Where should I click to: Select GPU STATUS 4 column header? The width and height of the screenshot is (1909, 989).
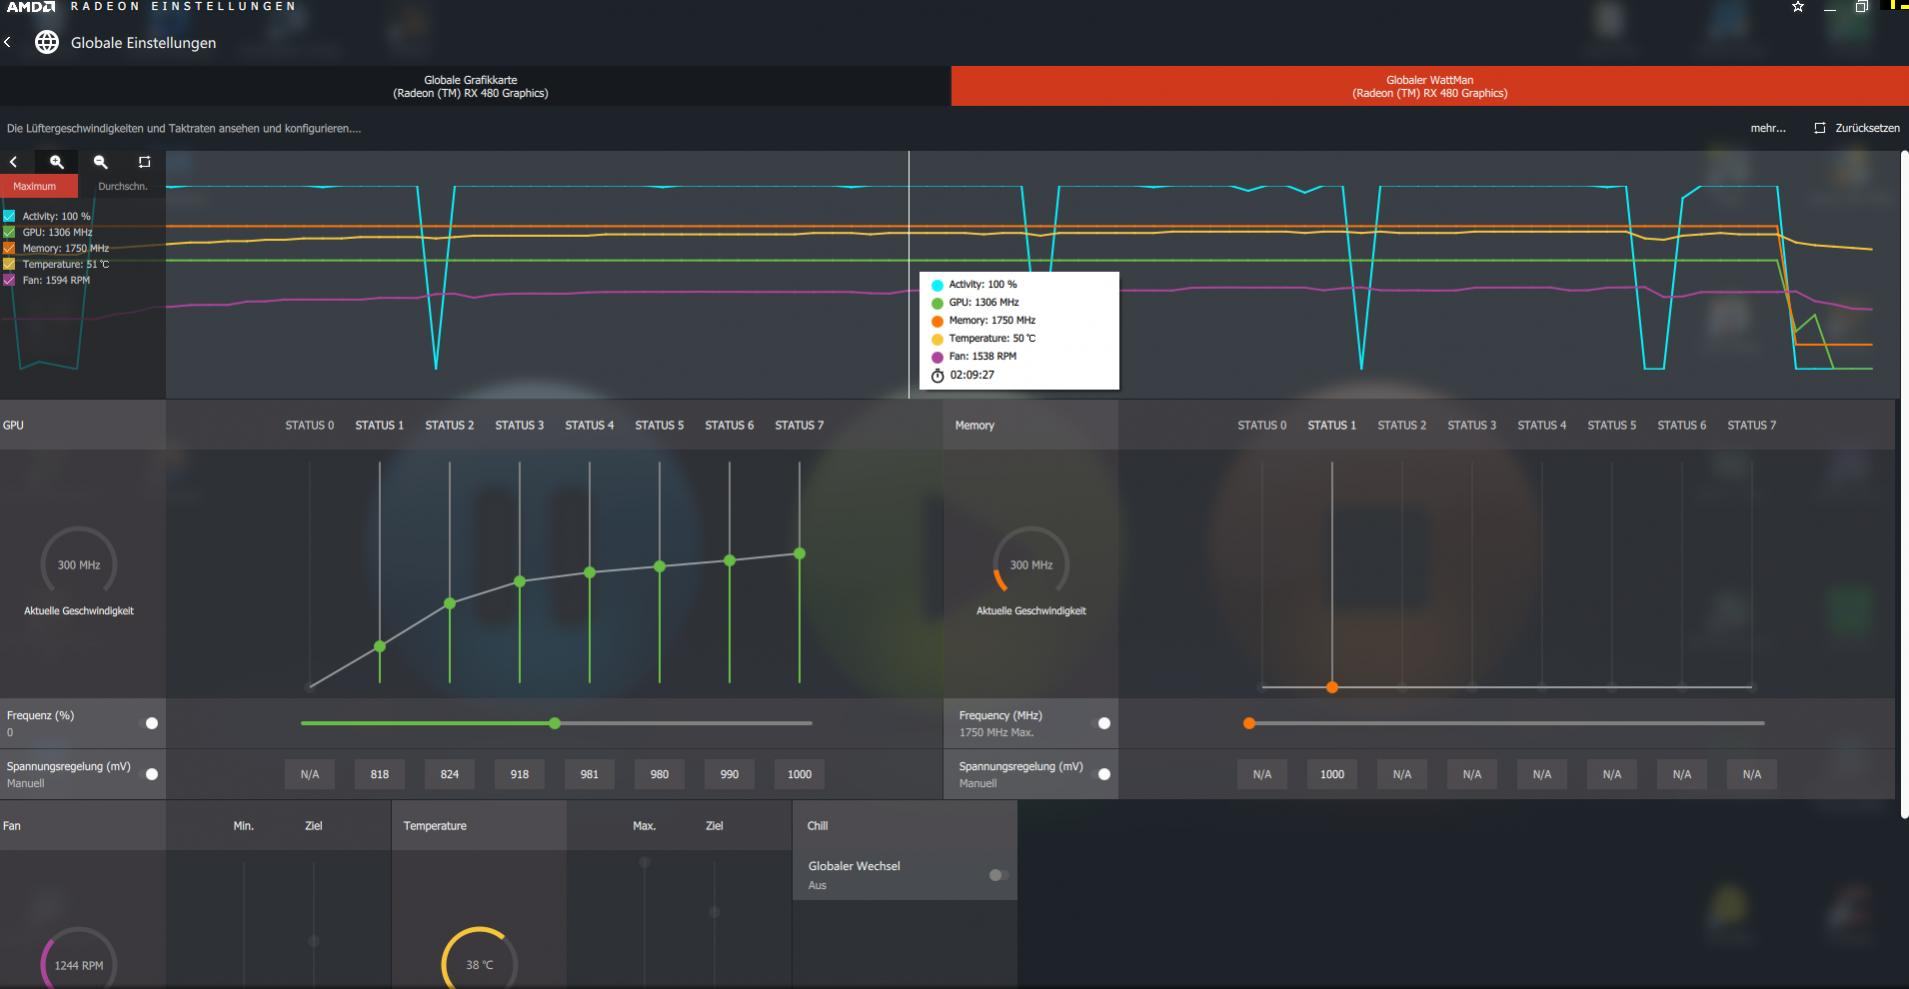(589, 425)
